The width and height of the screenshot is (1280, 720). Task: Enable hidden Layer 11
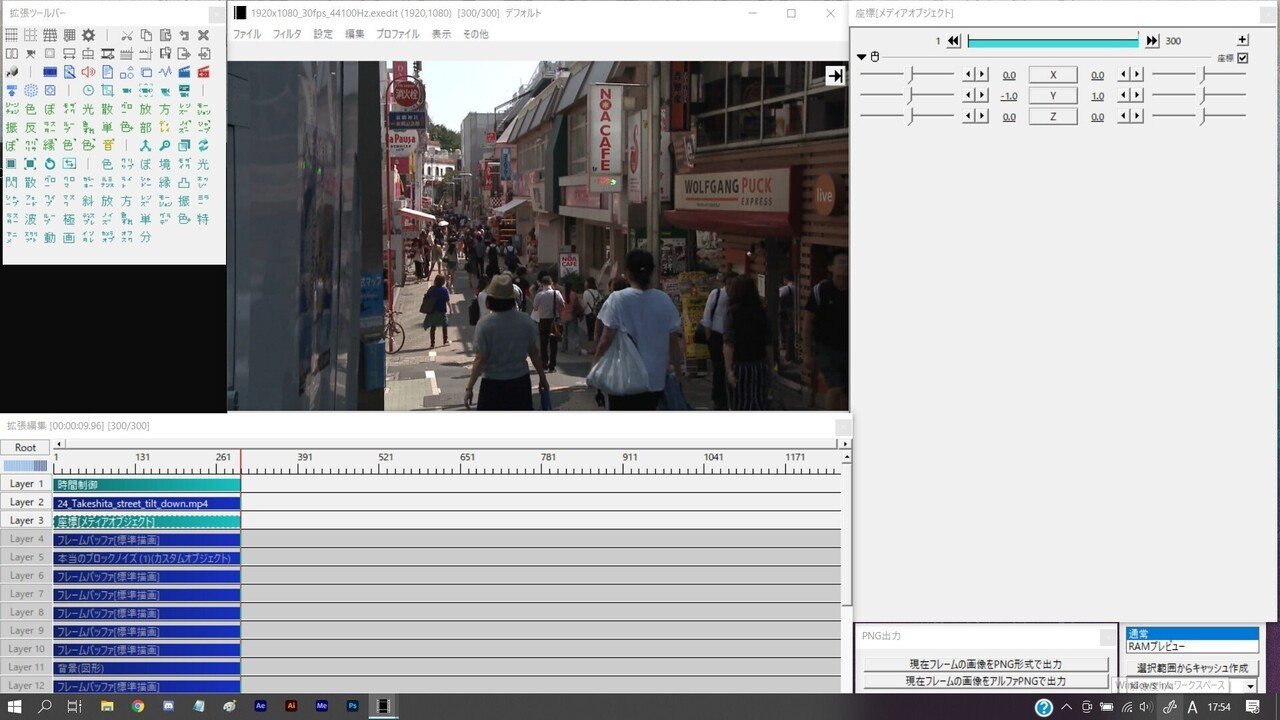25,667
